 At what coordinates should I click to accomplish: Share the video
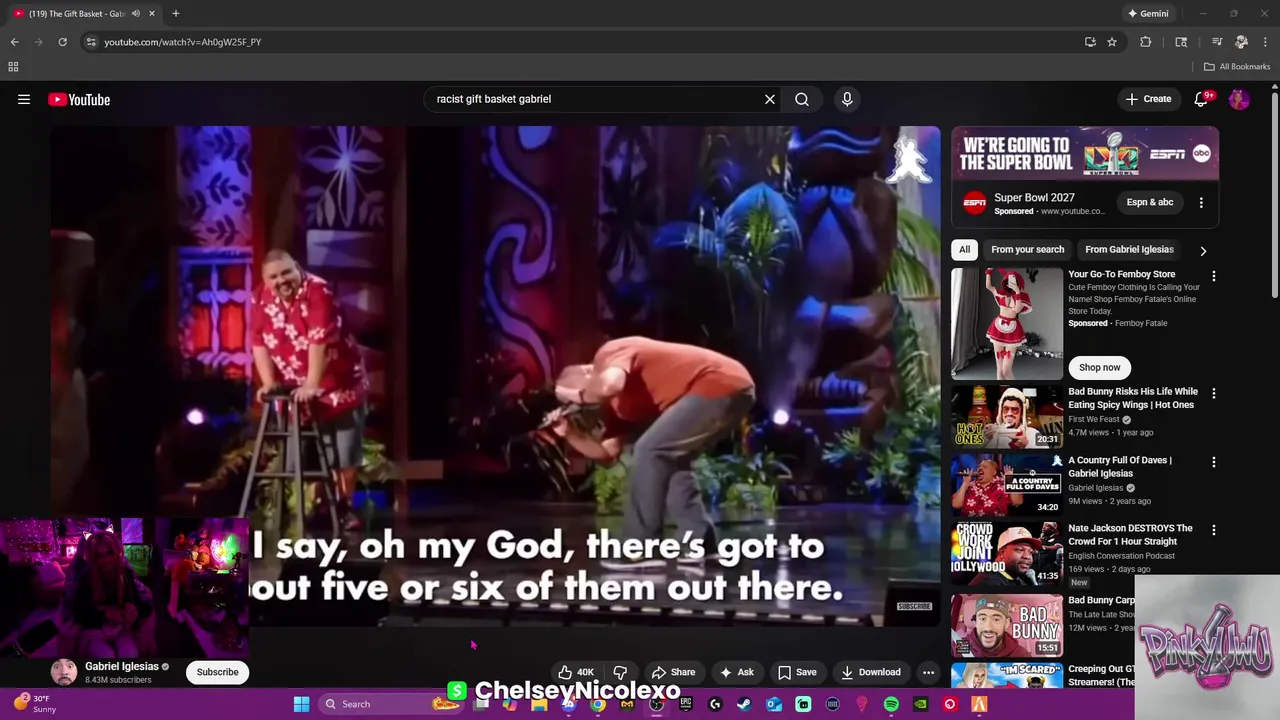point(673,672)
